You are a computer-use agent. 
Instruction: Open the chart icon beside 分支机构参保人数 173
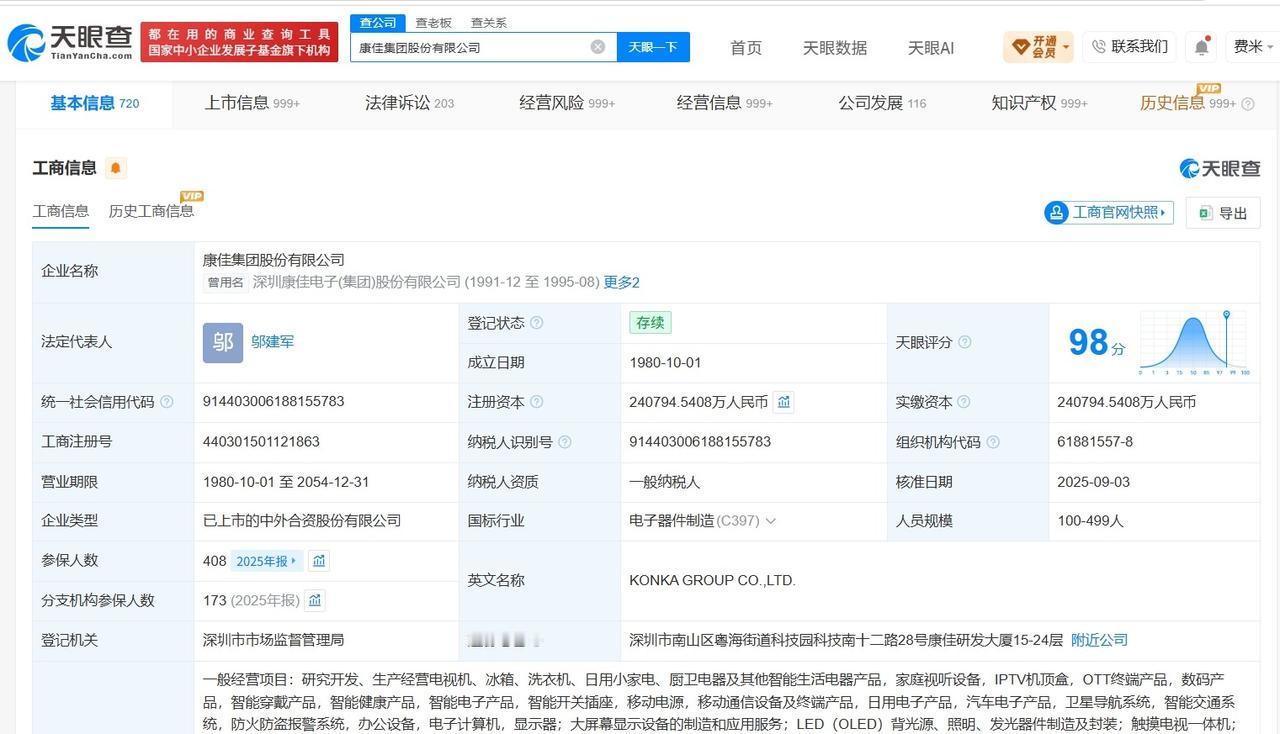(315, 600)
